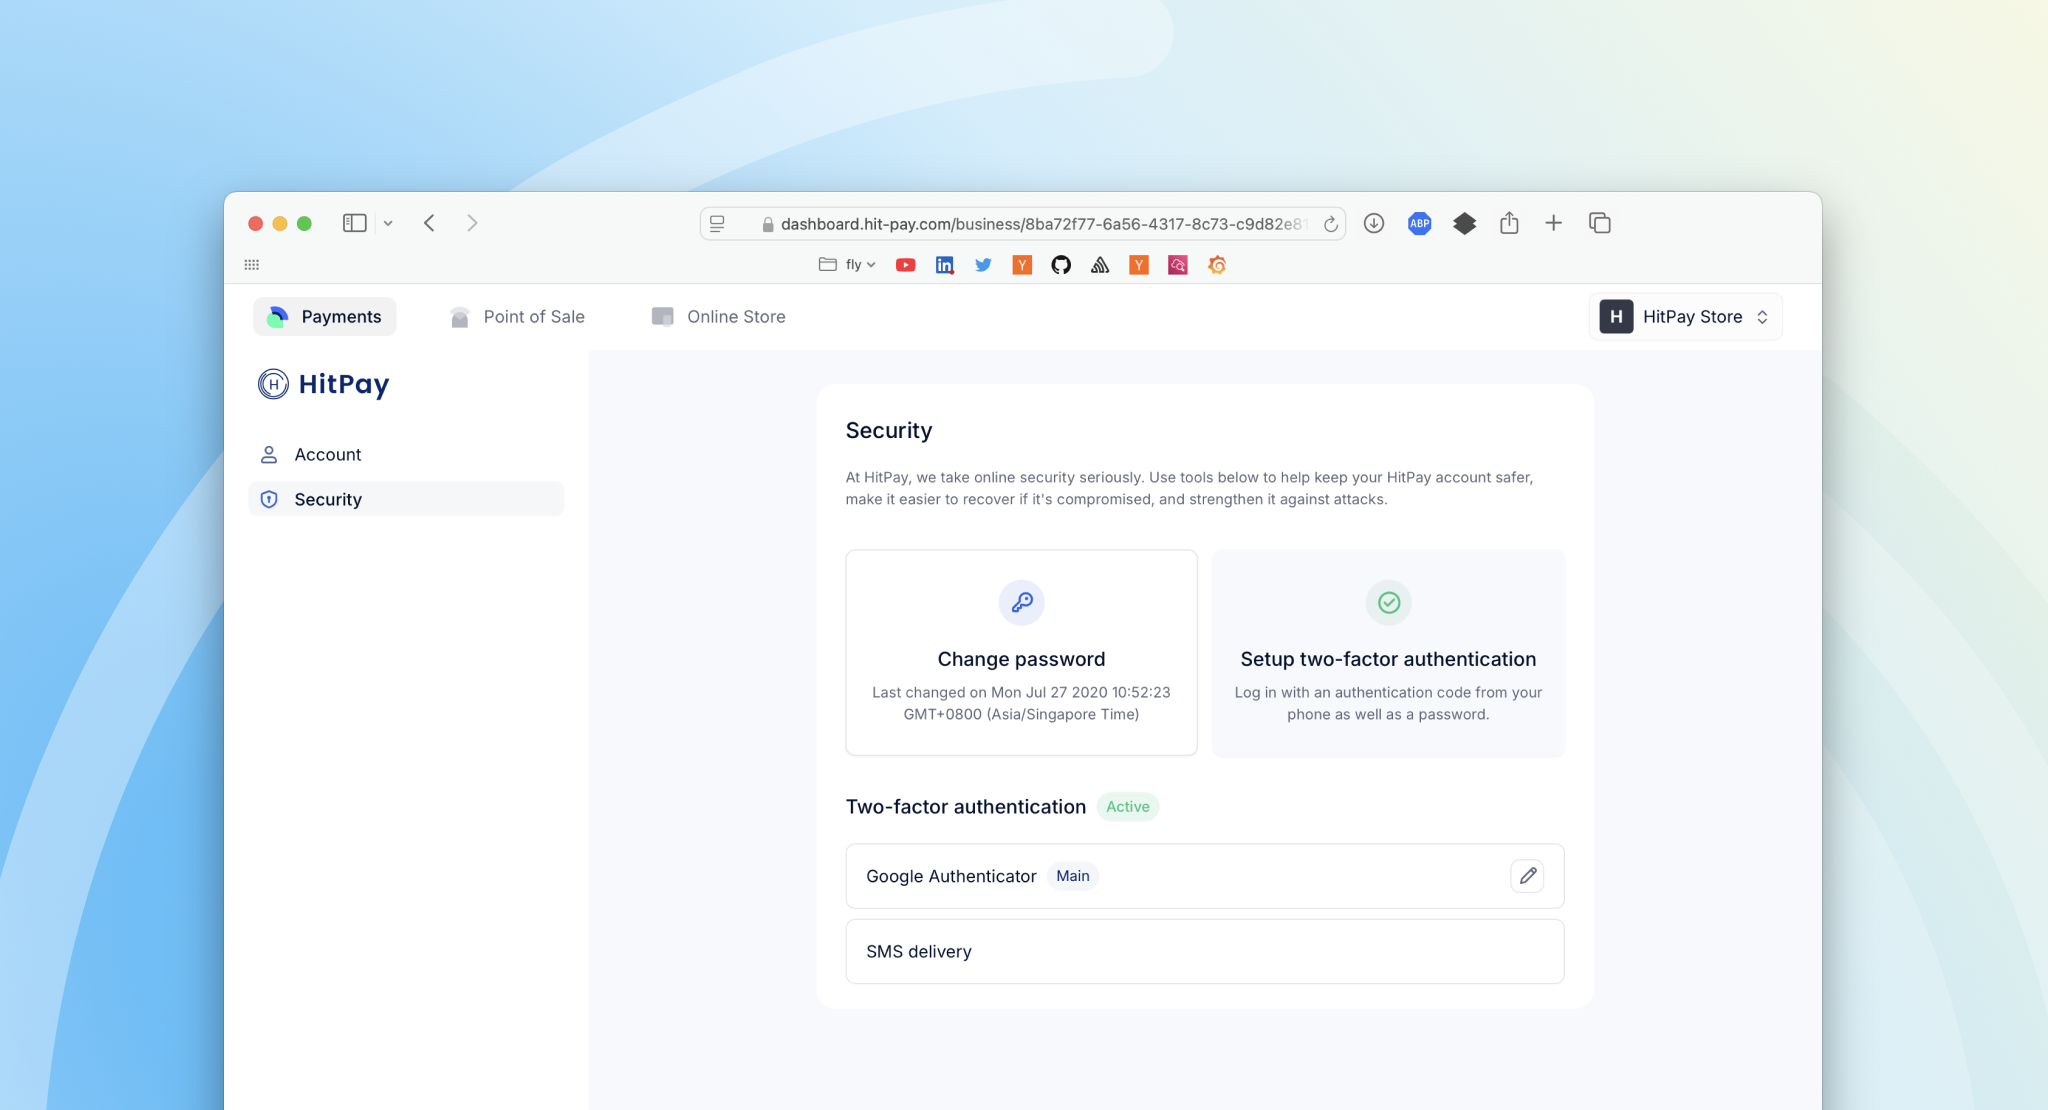Click the Security shield icon in sidebar
The image size is (2048, 1110).
coord(269,499)
